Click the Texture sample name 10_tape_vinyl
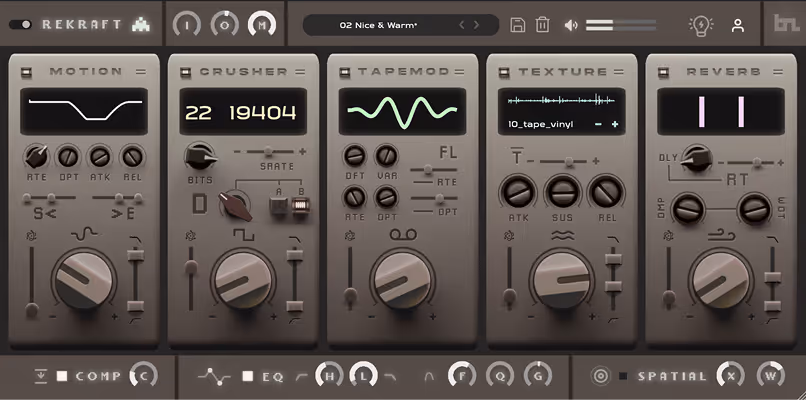Image resolution: width=806 pixels, height=400 pixels. pyautogui.click(x=540, y=124)
